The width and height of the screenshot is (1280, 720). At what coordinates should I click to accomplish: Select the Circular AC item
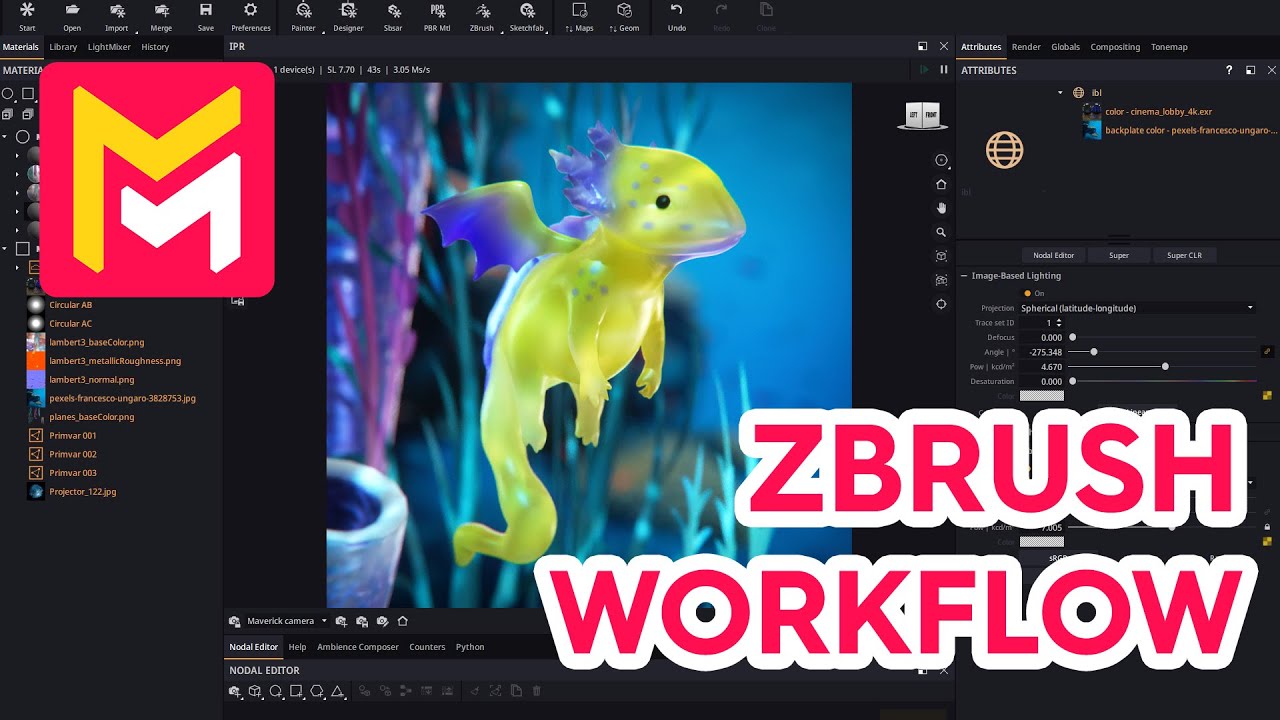coord(70,324)
